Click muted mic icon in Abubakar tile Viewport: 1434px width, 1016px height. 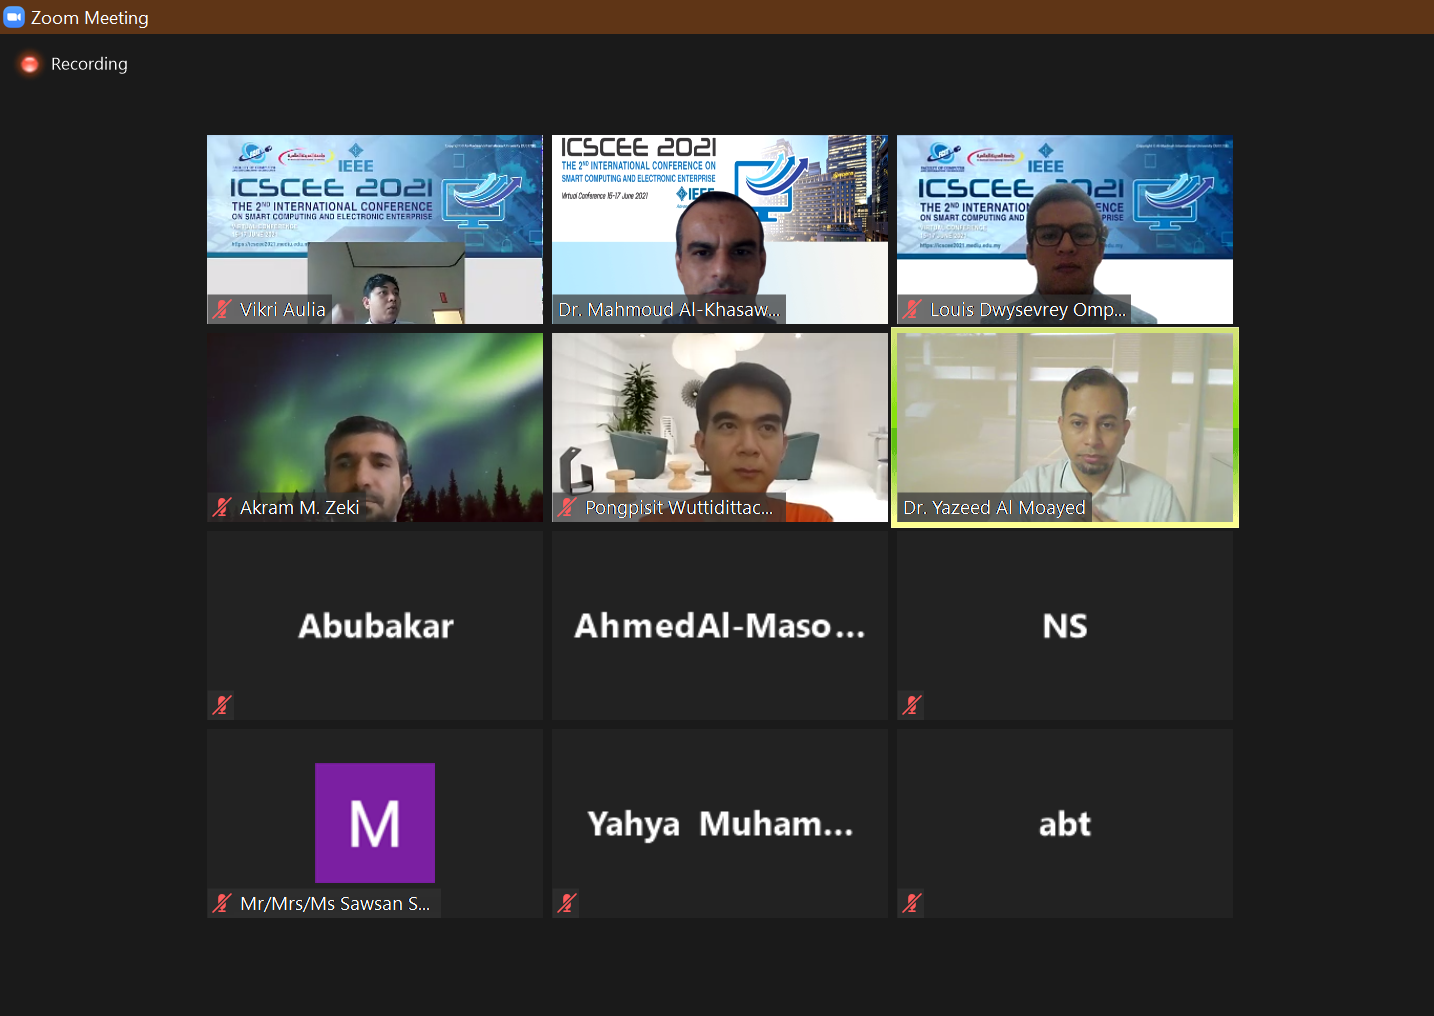222,705
